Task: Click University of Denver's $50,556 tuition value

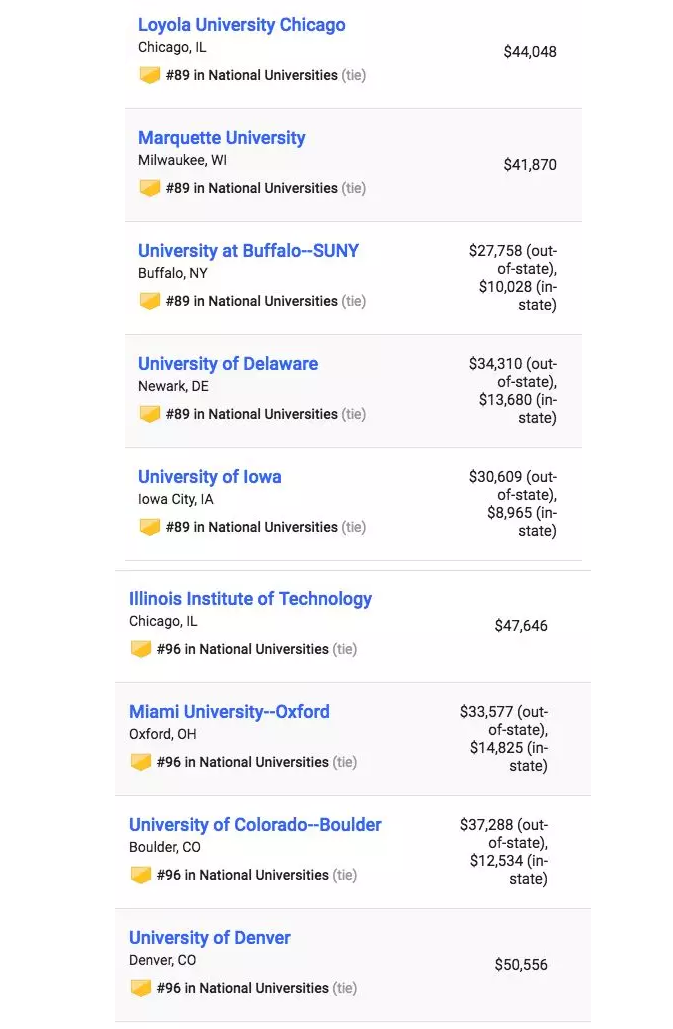Action: [x=521, y=964]
